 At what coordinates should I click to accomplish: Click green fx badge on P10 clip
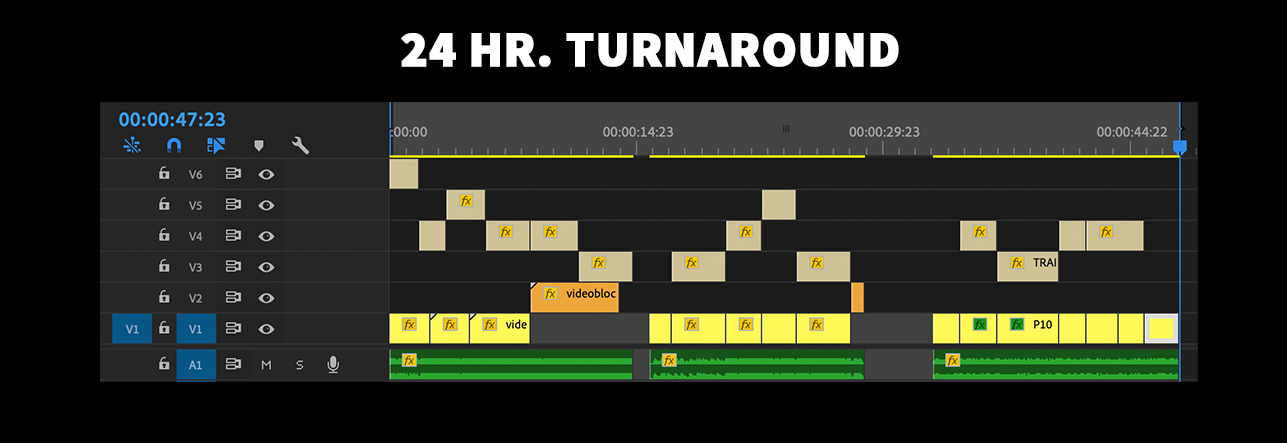coord(1017,324)
